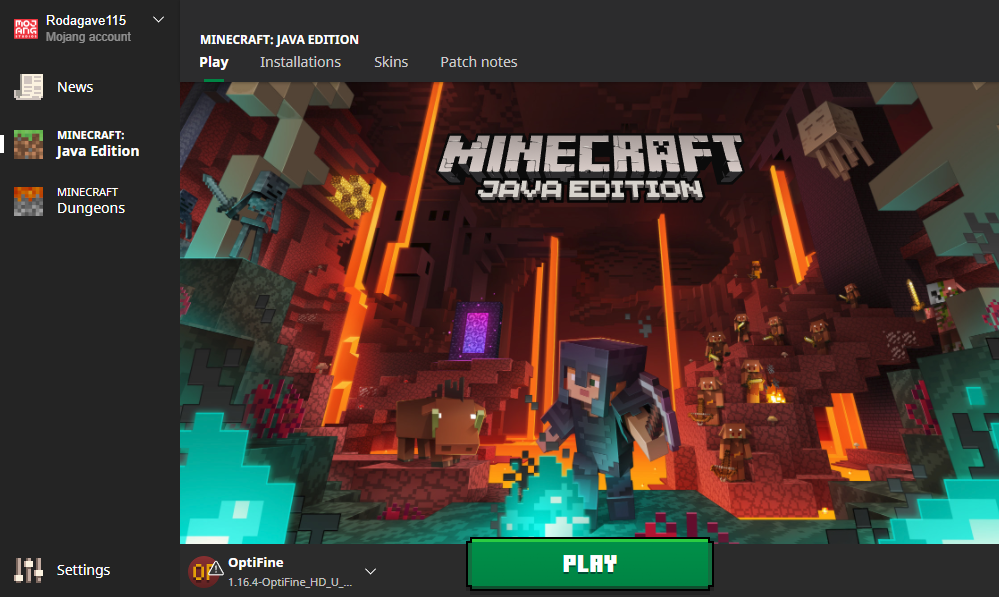
Task: Open the Settings sliders icon
Action: (28, 570)
